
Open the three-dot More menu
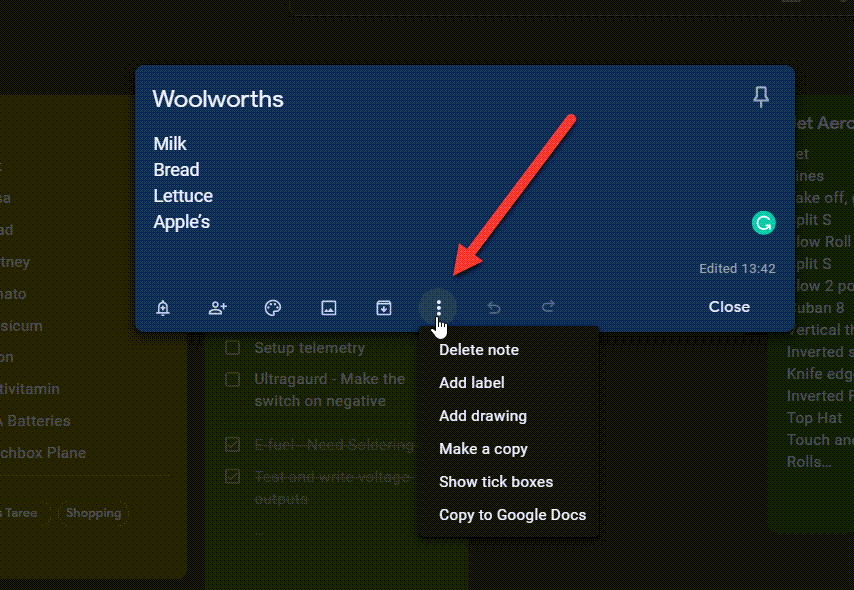tap(438, 308)
